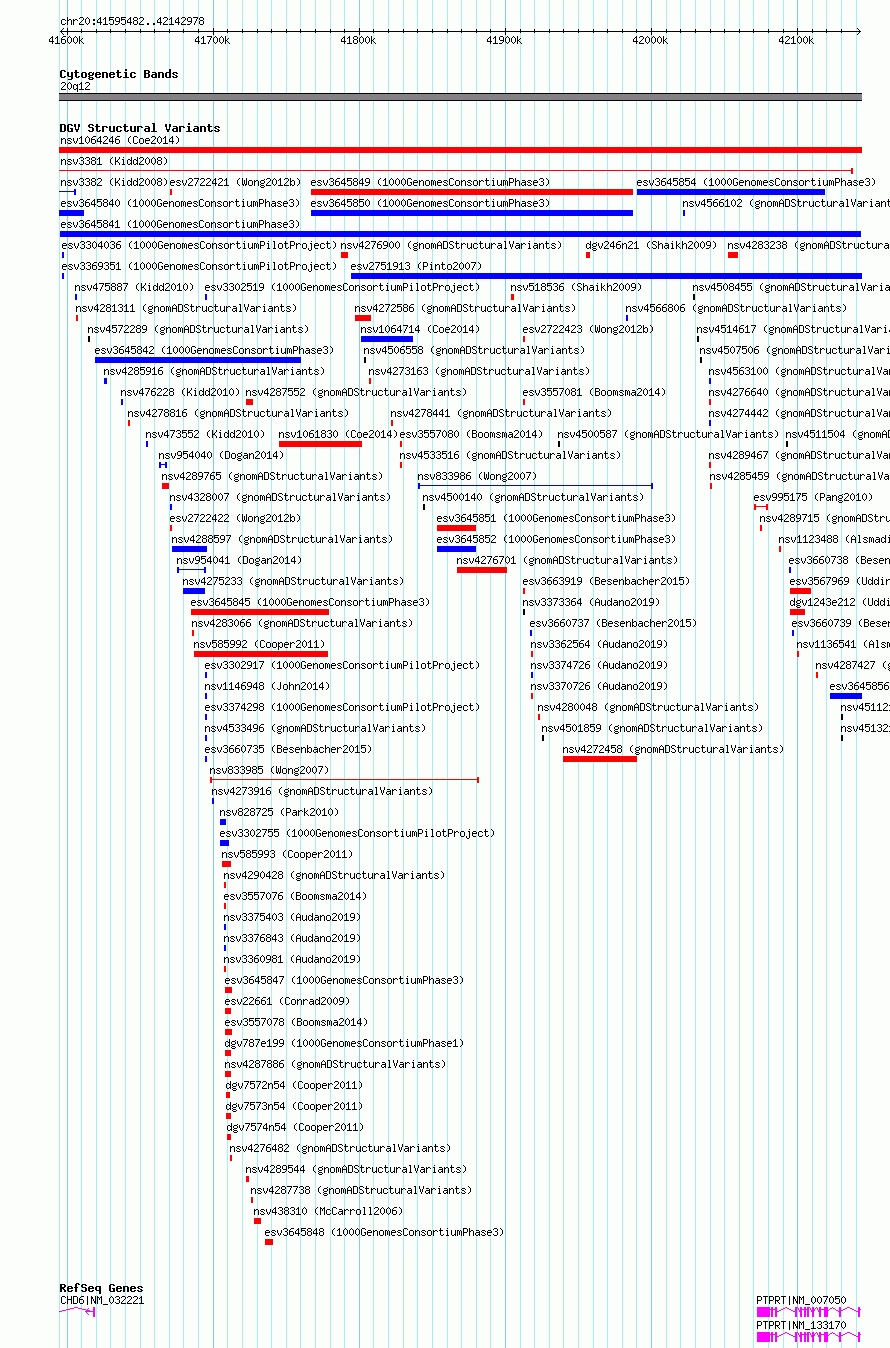
Task: Open the DGV Structural Variants track title
Action: point(140,128)
